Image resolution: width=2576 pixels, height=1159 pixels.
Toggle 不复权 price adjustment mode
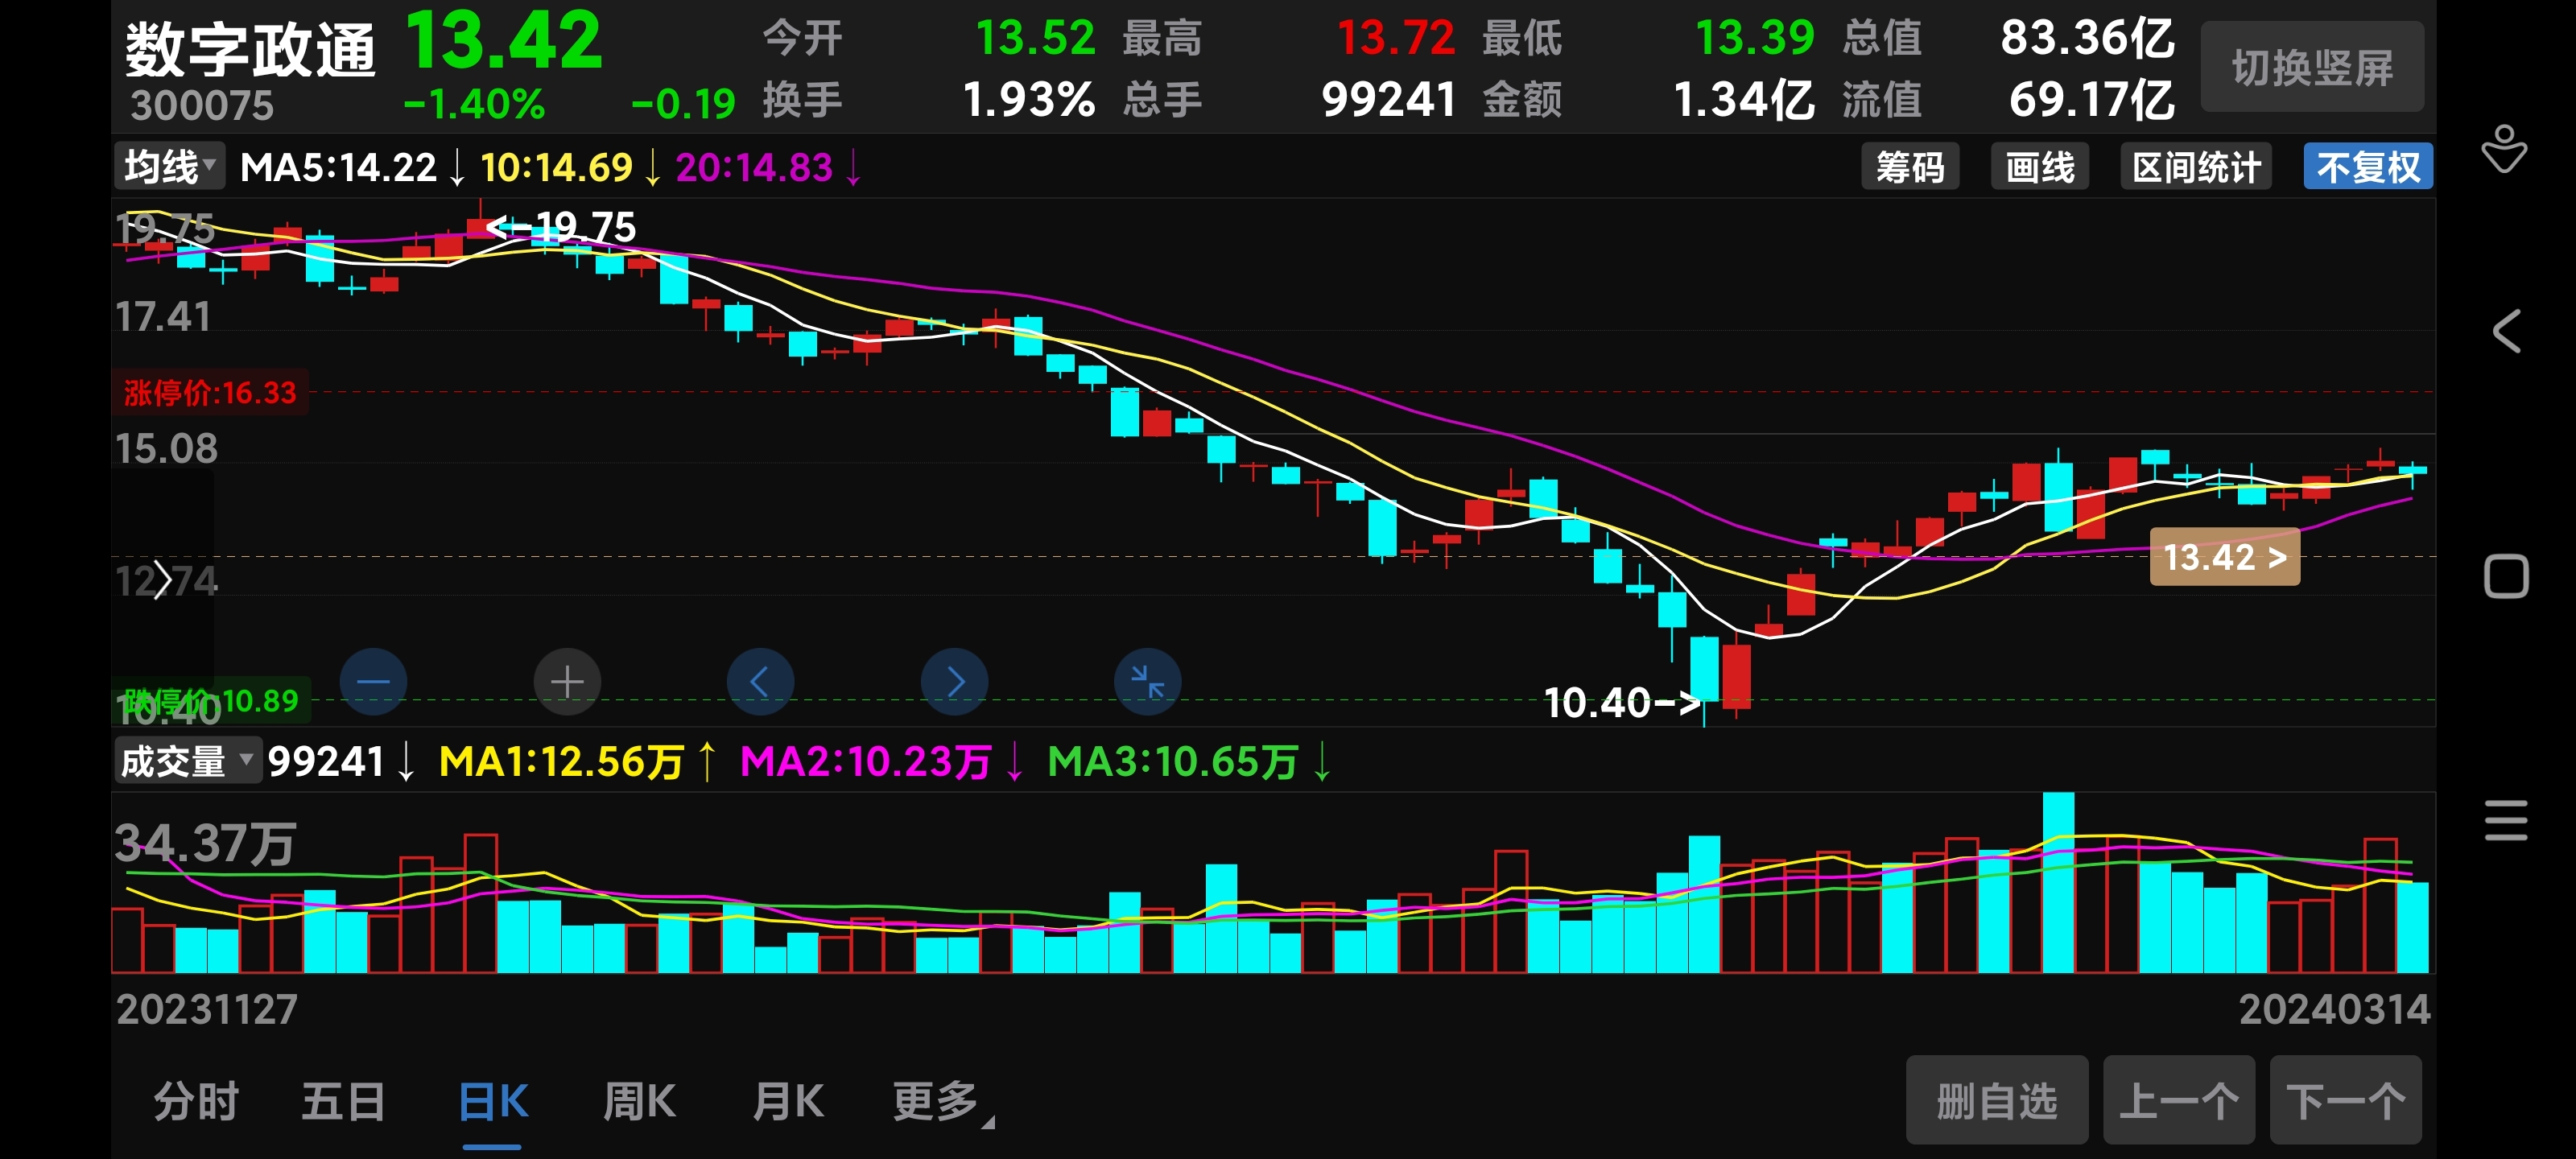coord(2367,167)
